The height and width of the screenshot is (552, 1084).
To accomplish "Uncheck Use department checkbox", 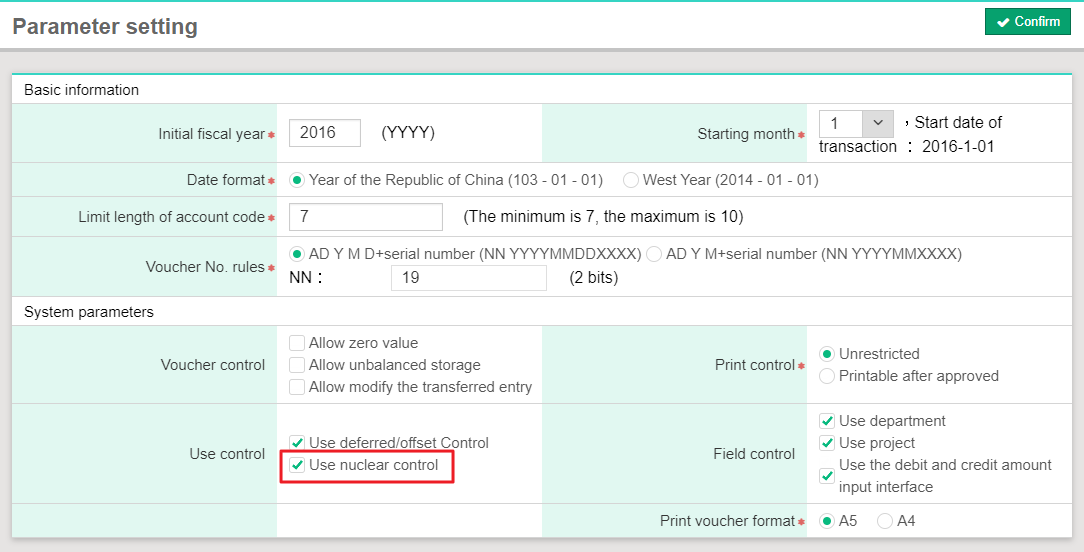I will point(827,421).
